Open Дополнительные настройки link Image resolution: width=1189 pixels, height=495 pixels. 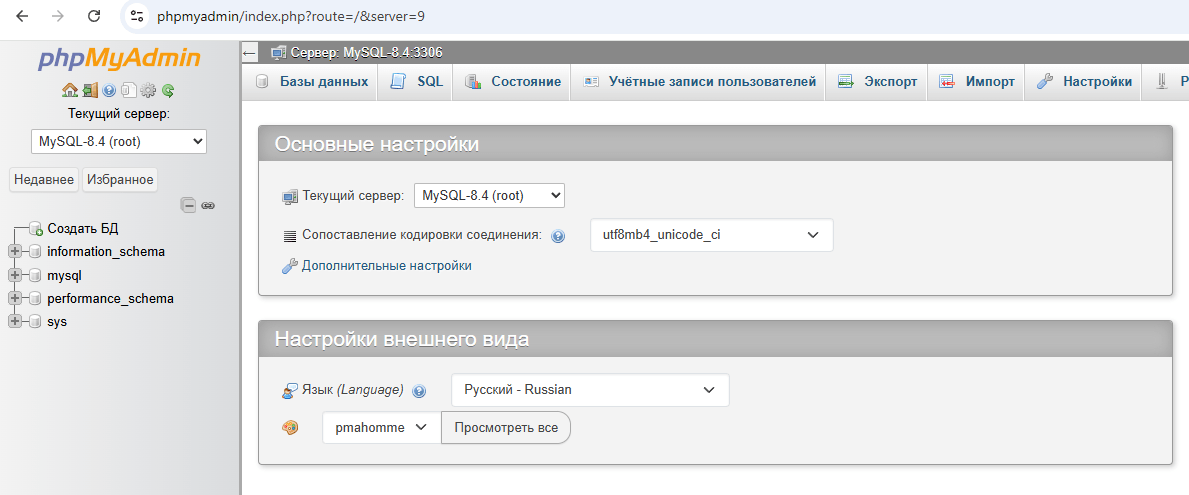387,265
